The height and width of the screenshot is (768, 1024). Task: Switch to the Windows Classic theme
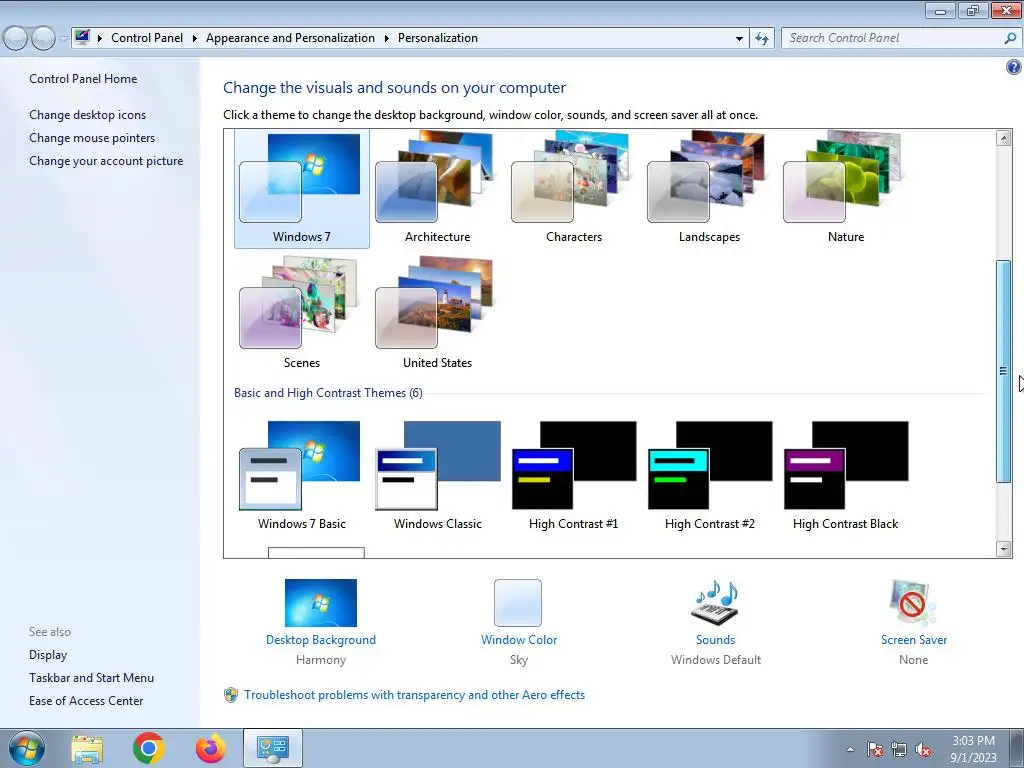click(437, 475)
